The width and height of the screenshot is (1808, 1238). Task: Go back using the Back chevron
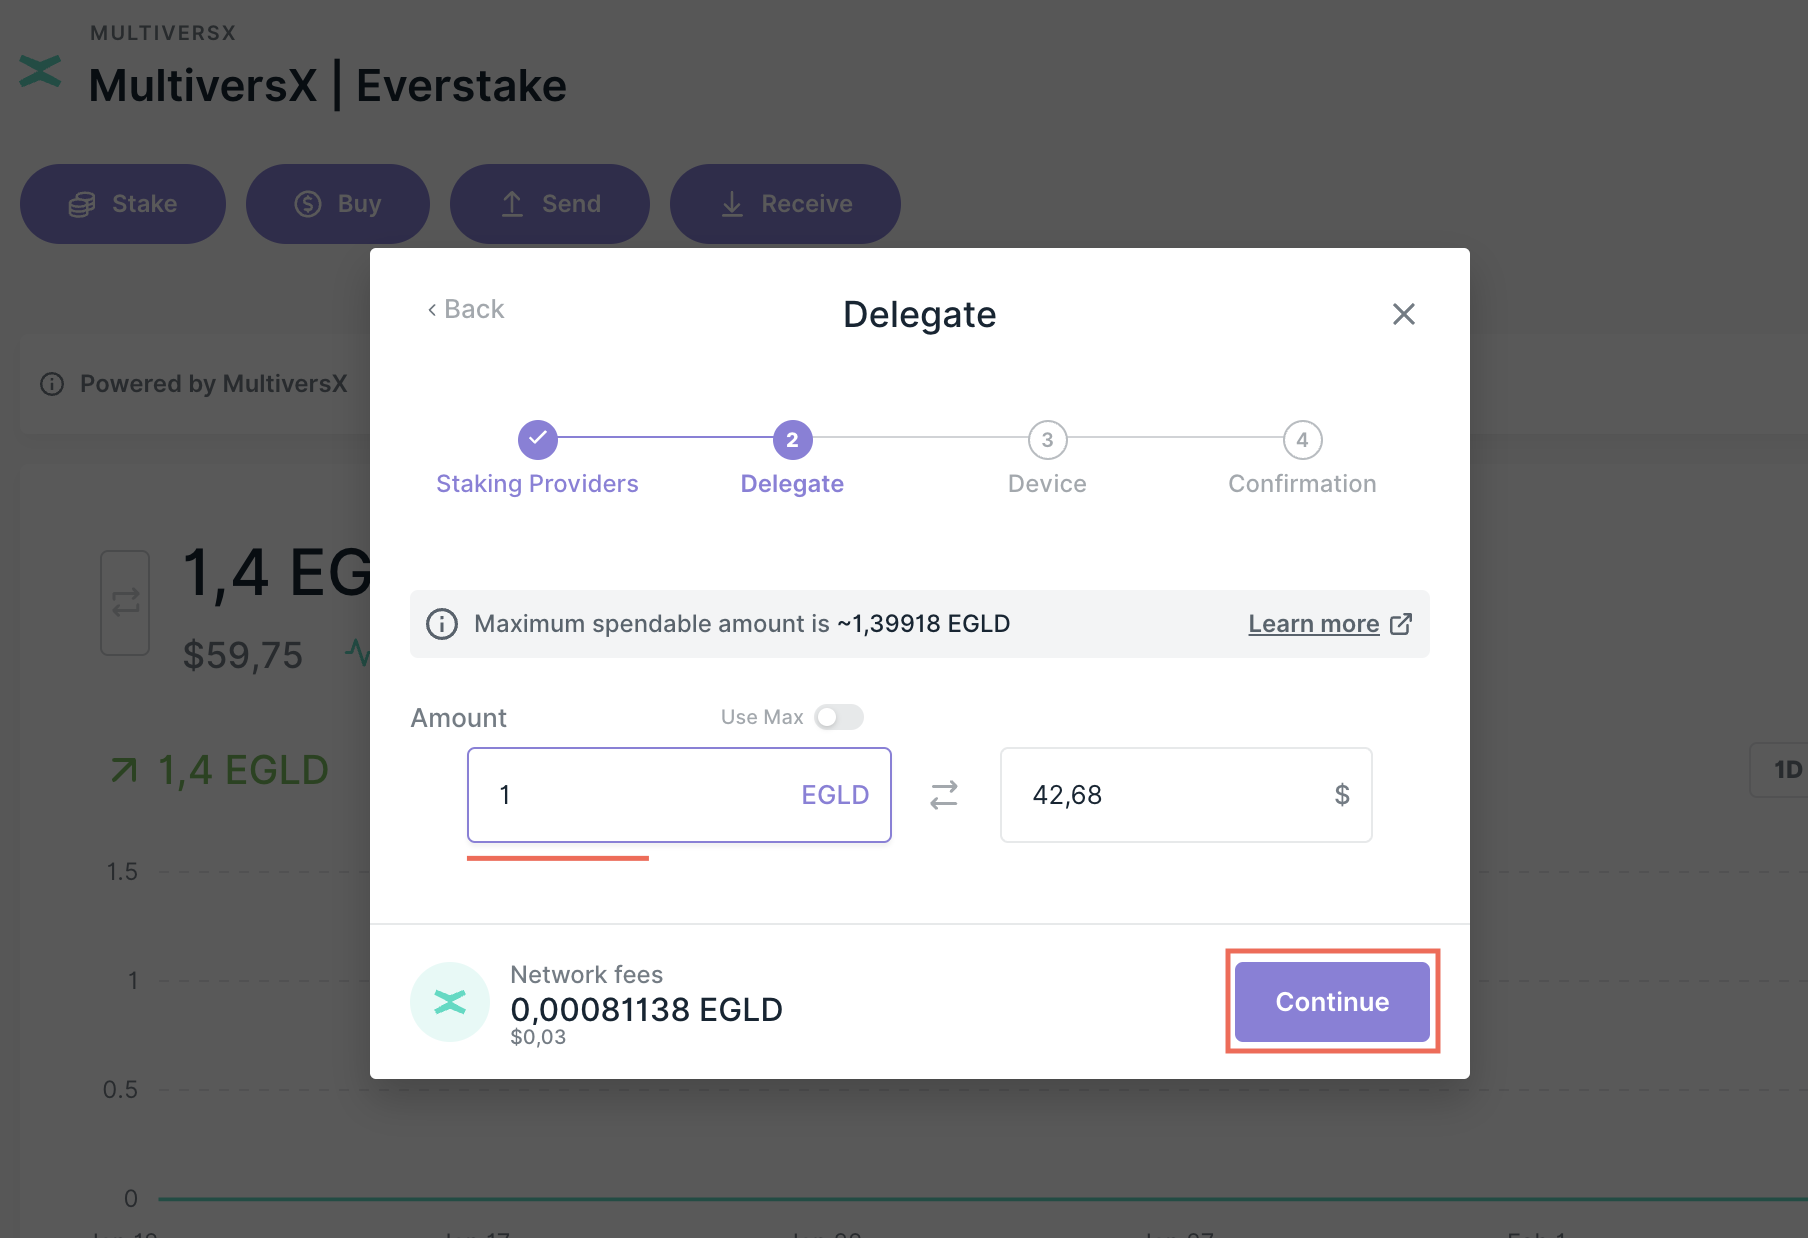point(464,309)
